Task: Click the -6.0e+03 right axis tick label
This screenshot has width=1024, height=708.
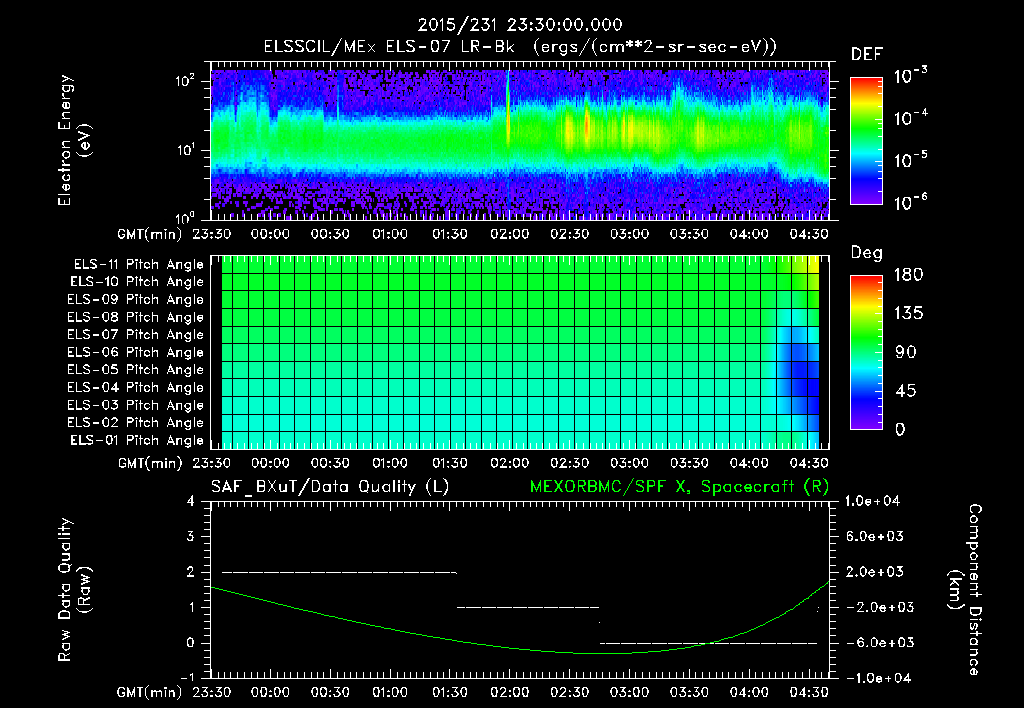Action: (x=875, y=643)
